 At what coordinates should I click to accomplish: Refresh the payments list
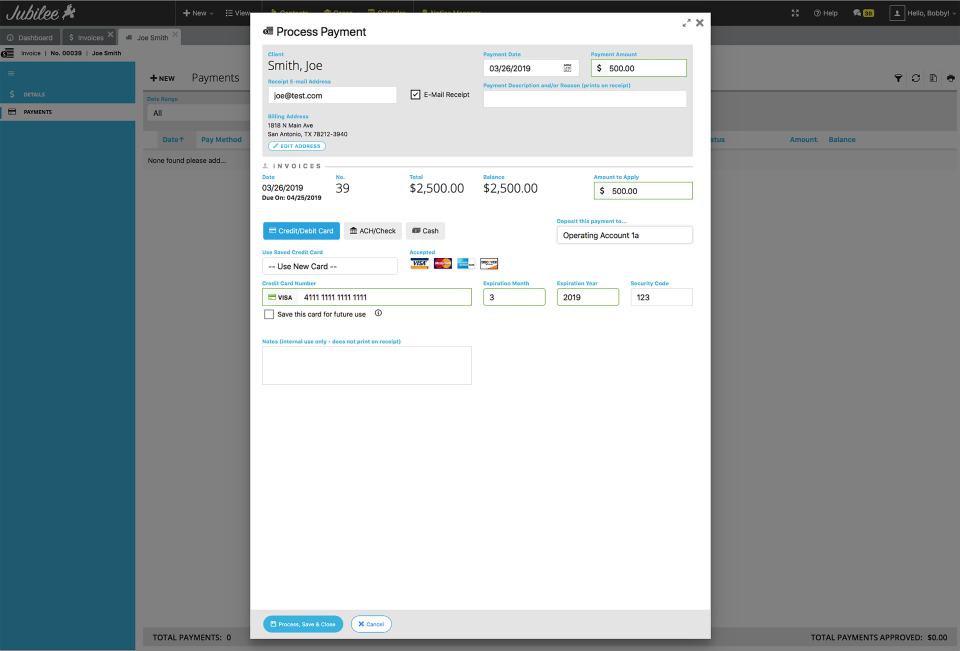(915, 78)
